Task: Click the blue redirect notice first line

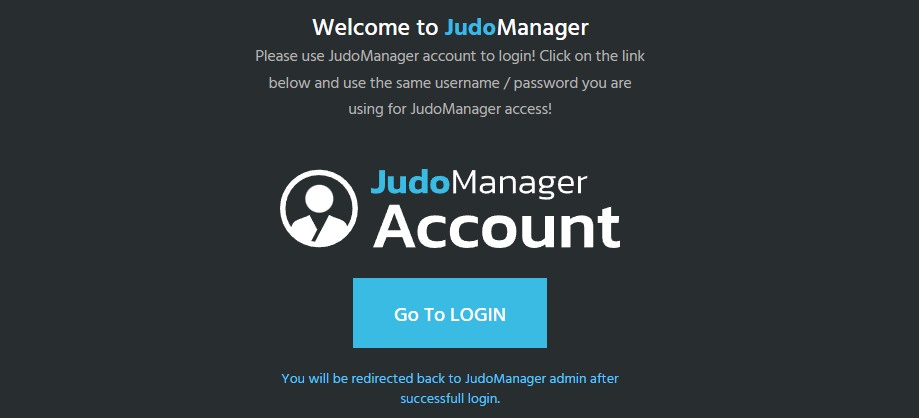Action: (450, 379)
